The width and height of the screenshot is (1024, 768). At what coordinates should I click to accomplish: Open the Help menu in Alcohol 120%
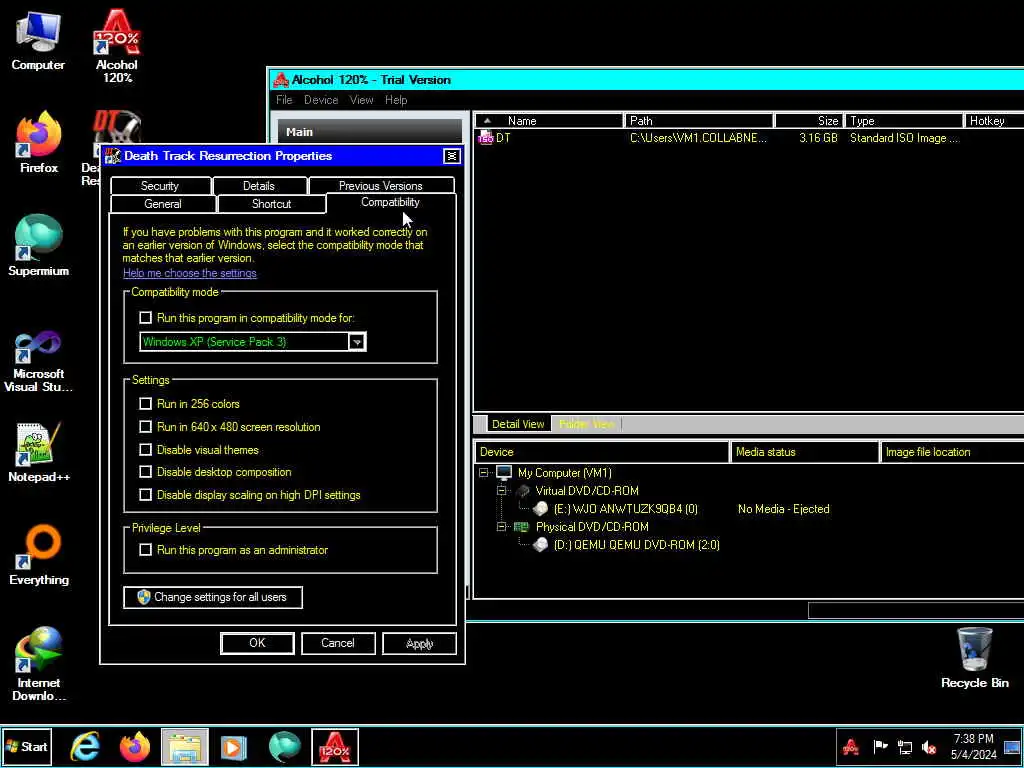coord(396,100)
